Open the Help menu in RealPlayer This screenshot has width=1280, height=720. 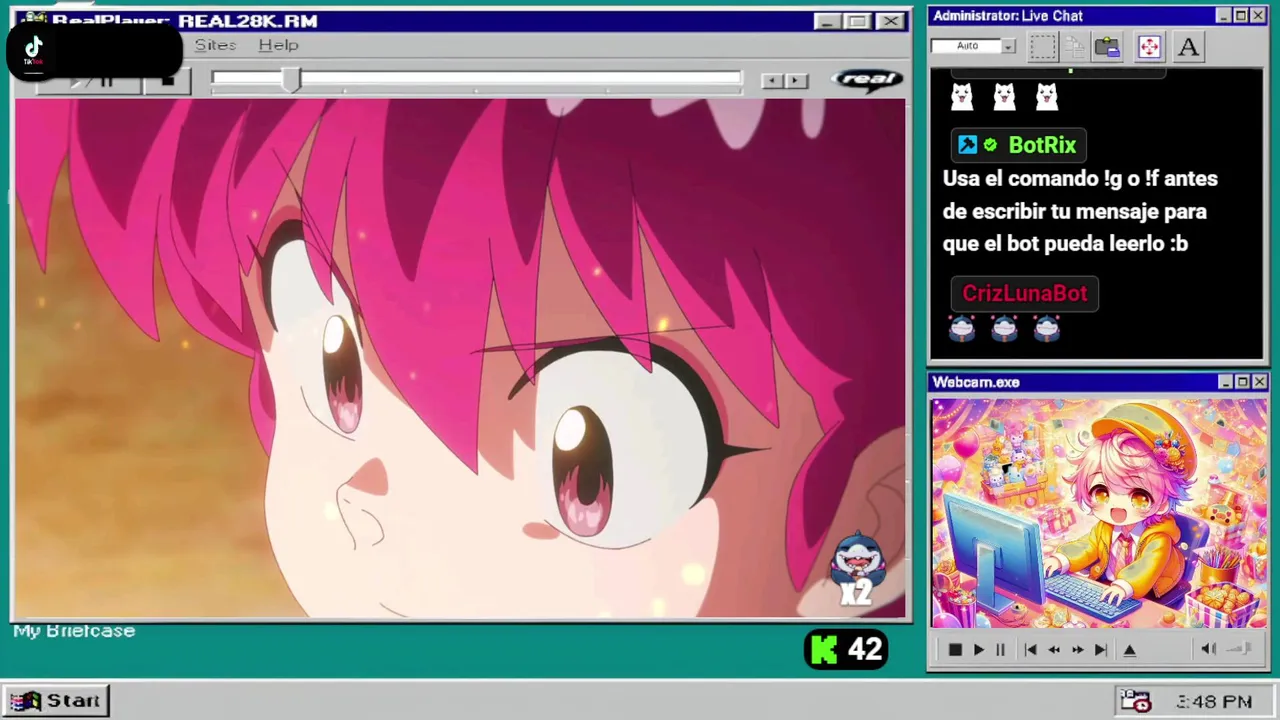tap(278, 45)
